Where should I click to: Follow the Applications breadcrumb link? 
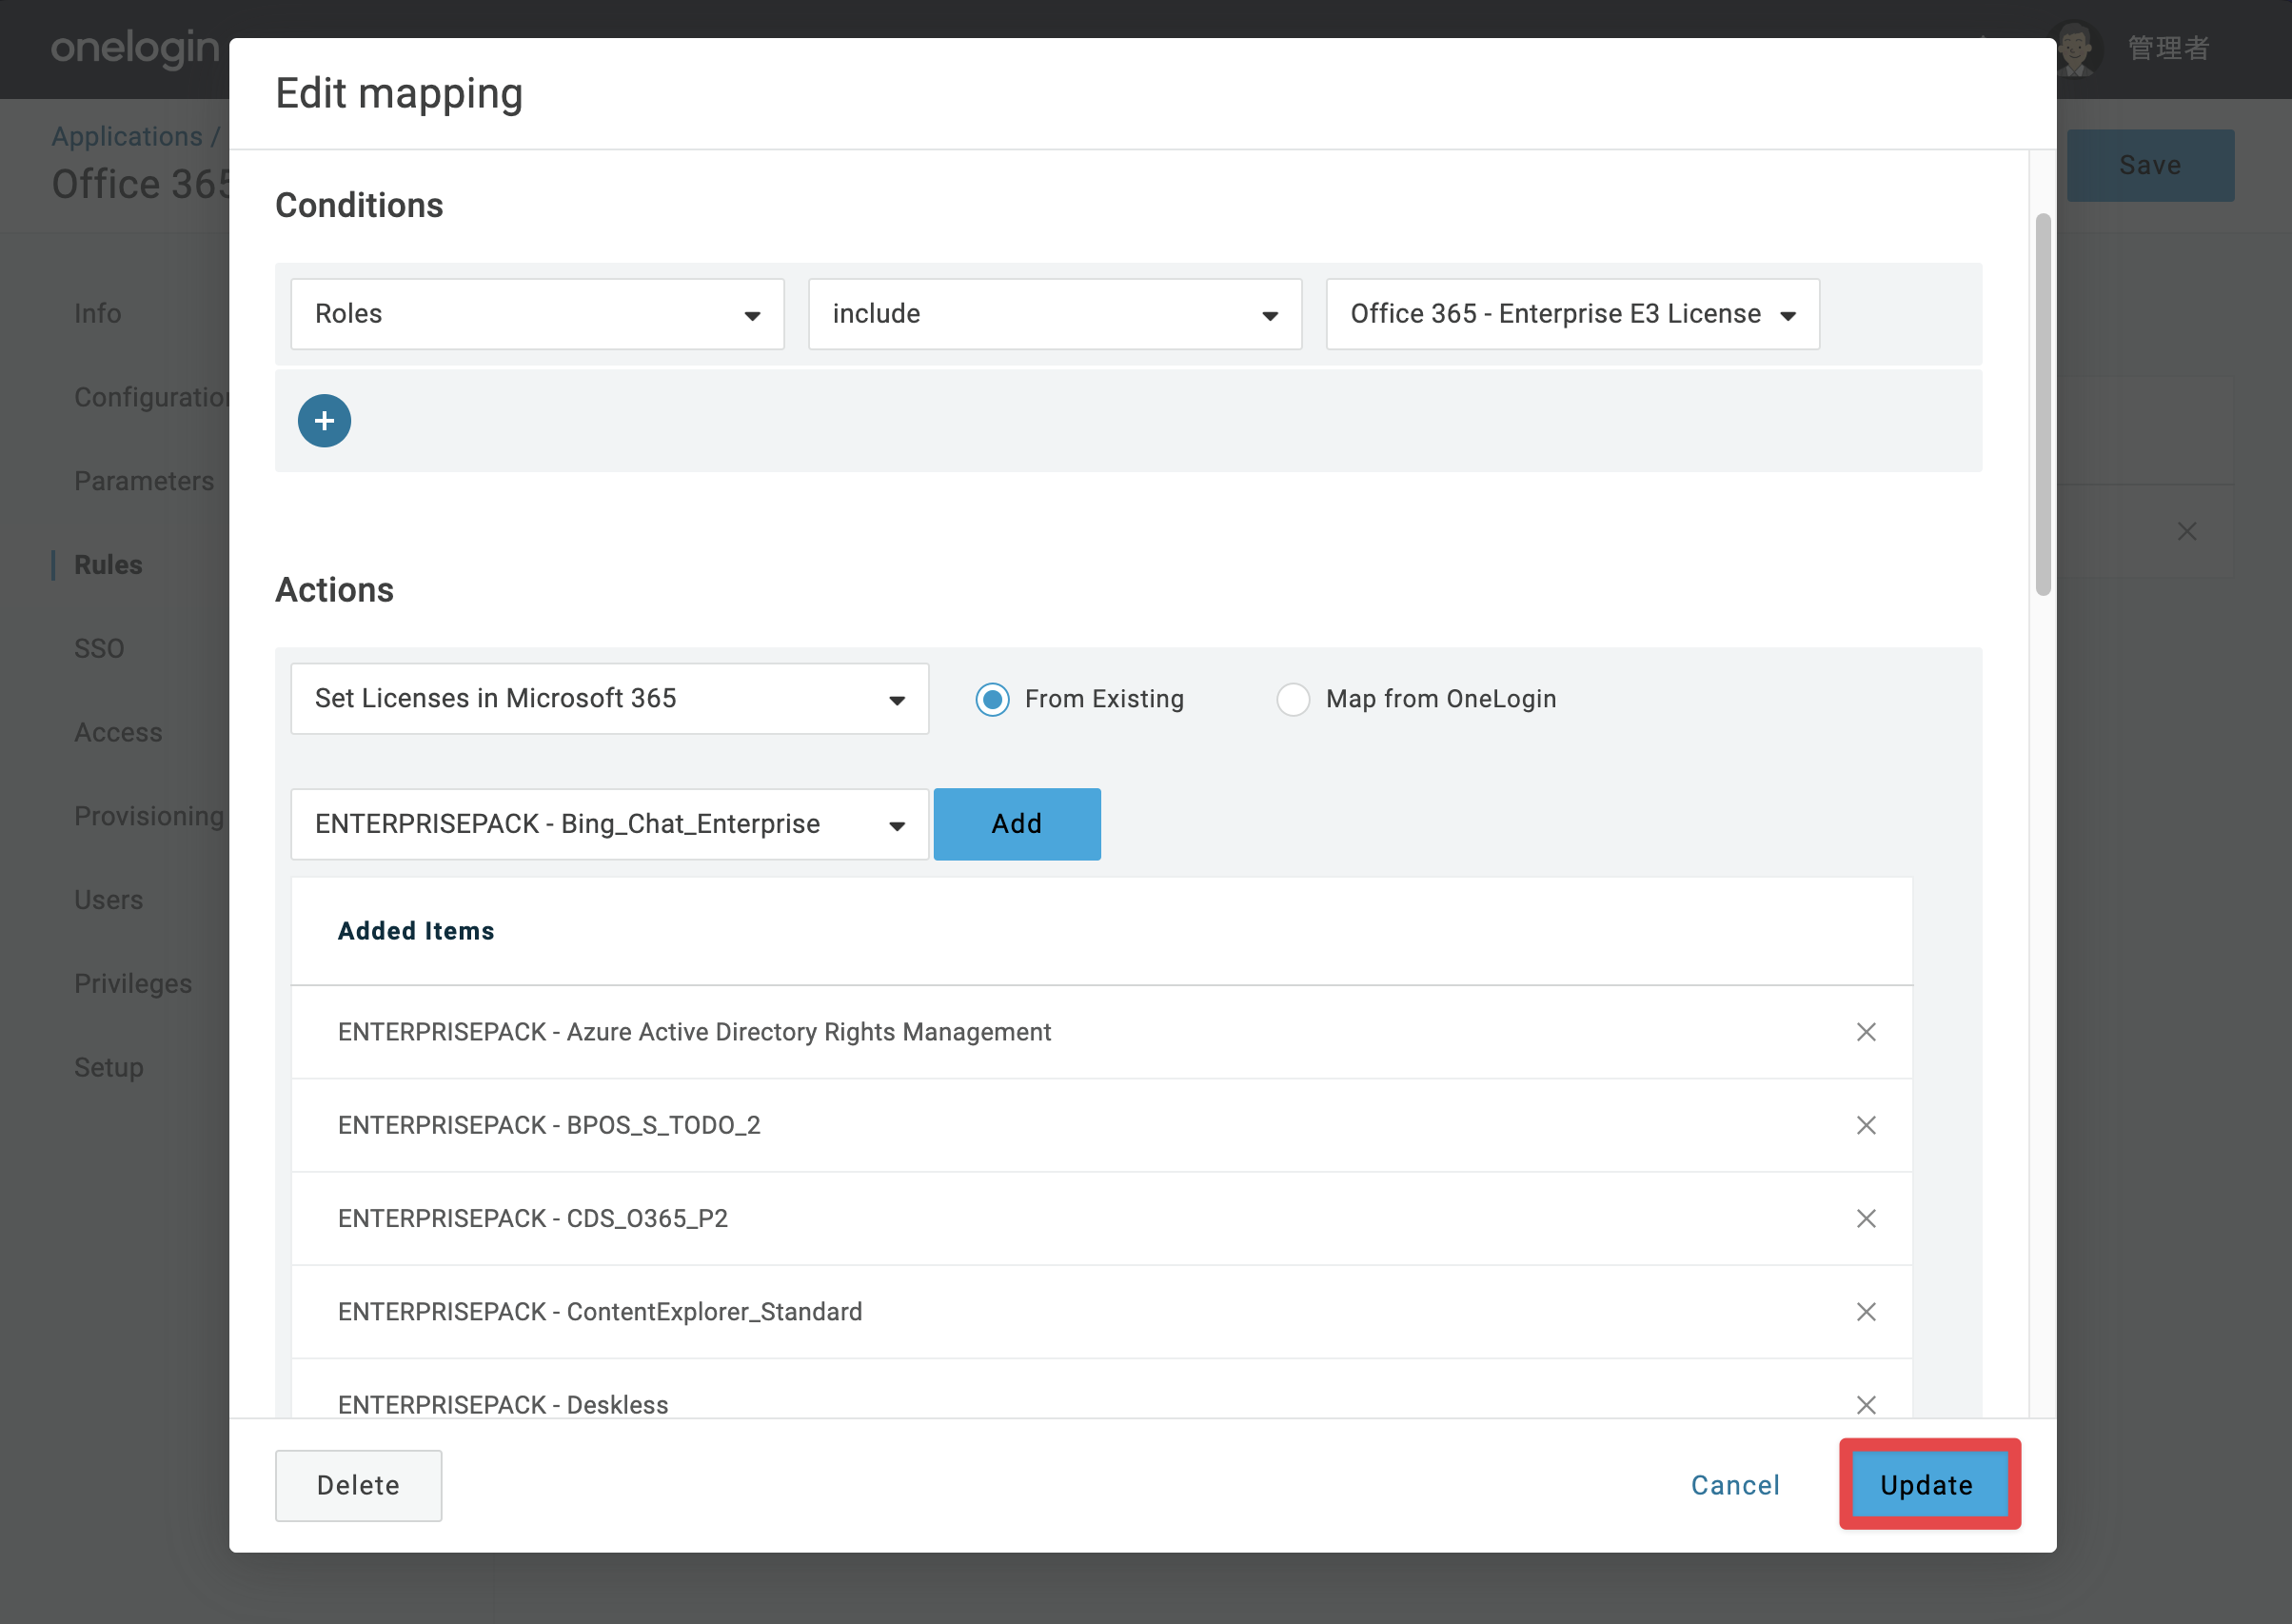pyautogui.click(x=127, y=136)
